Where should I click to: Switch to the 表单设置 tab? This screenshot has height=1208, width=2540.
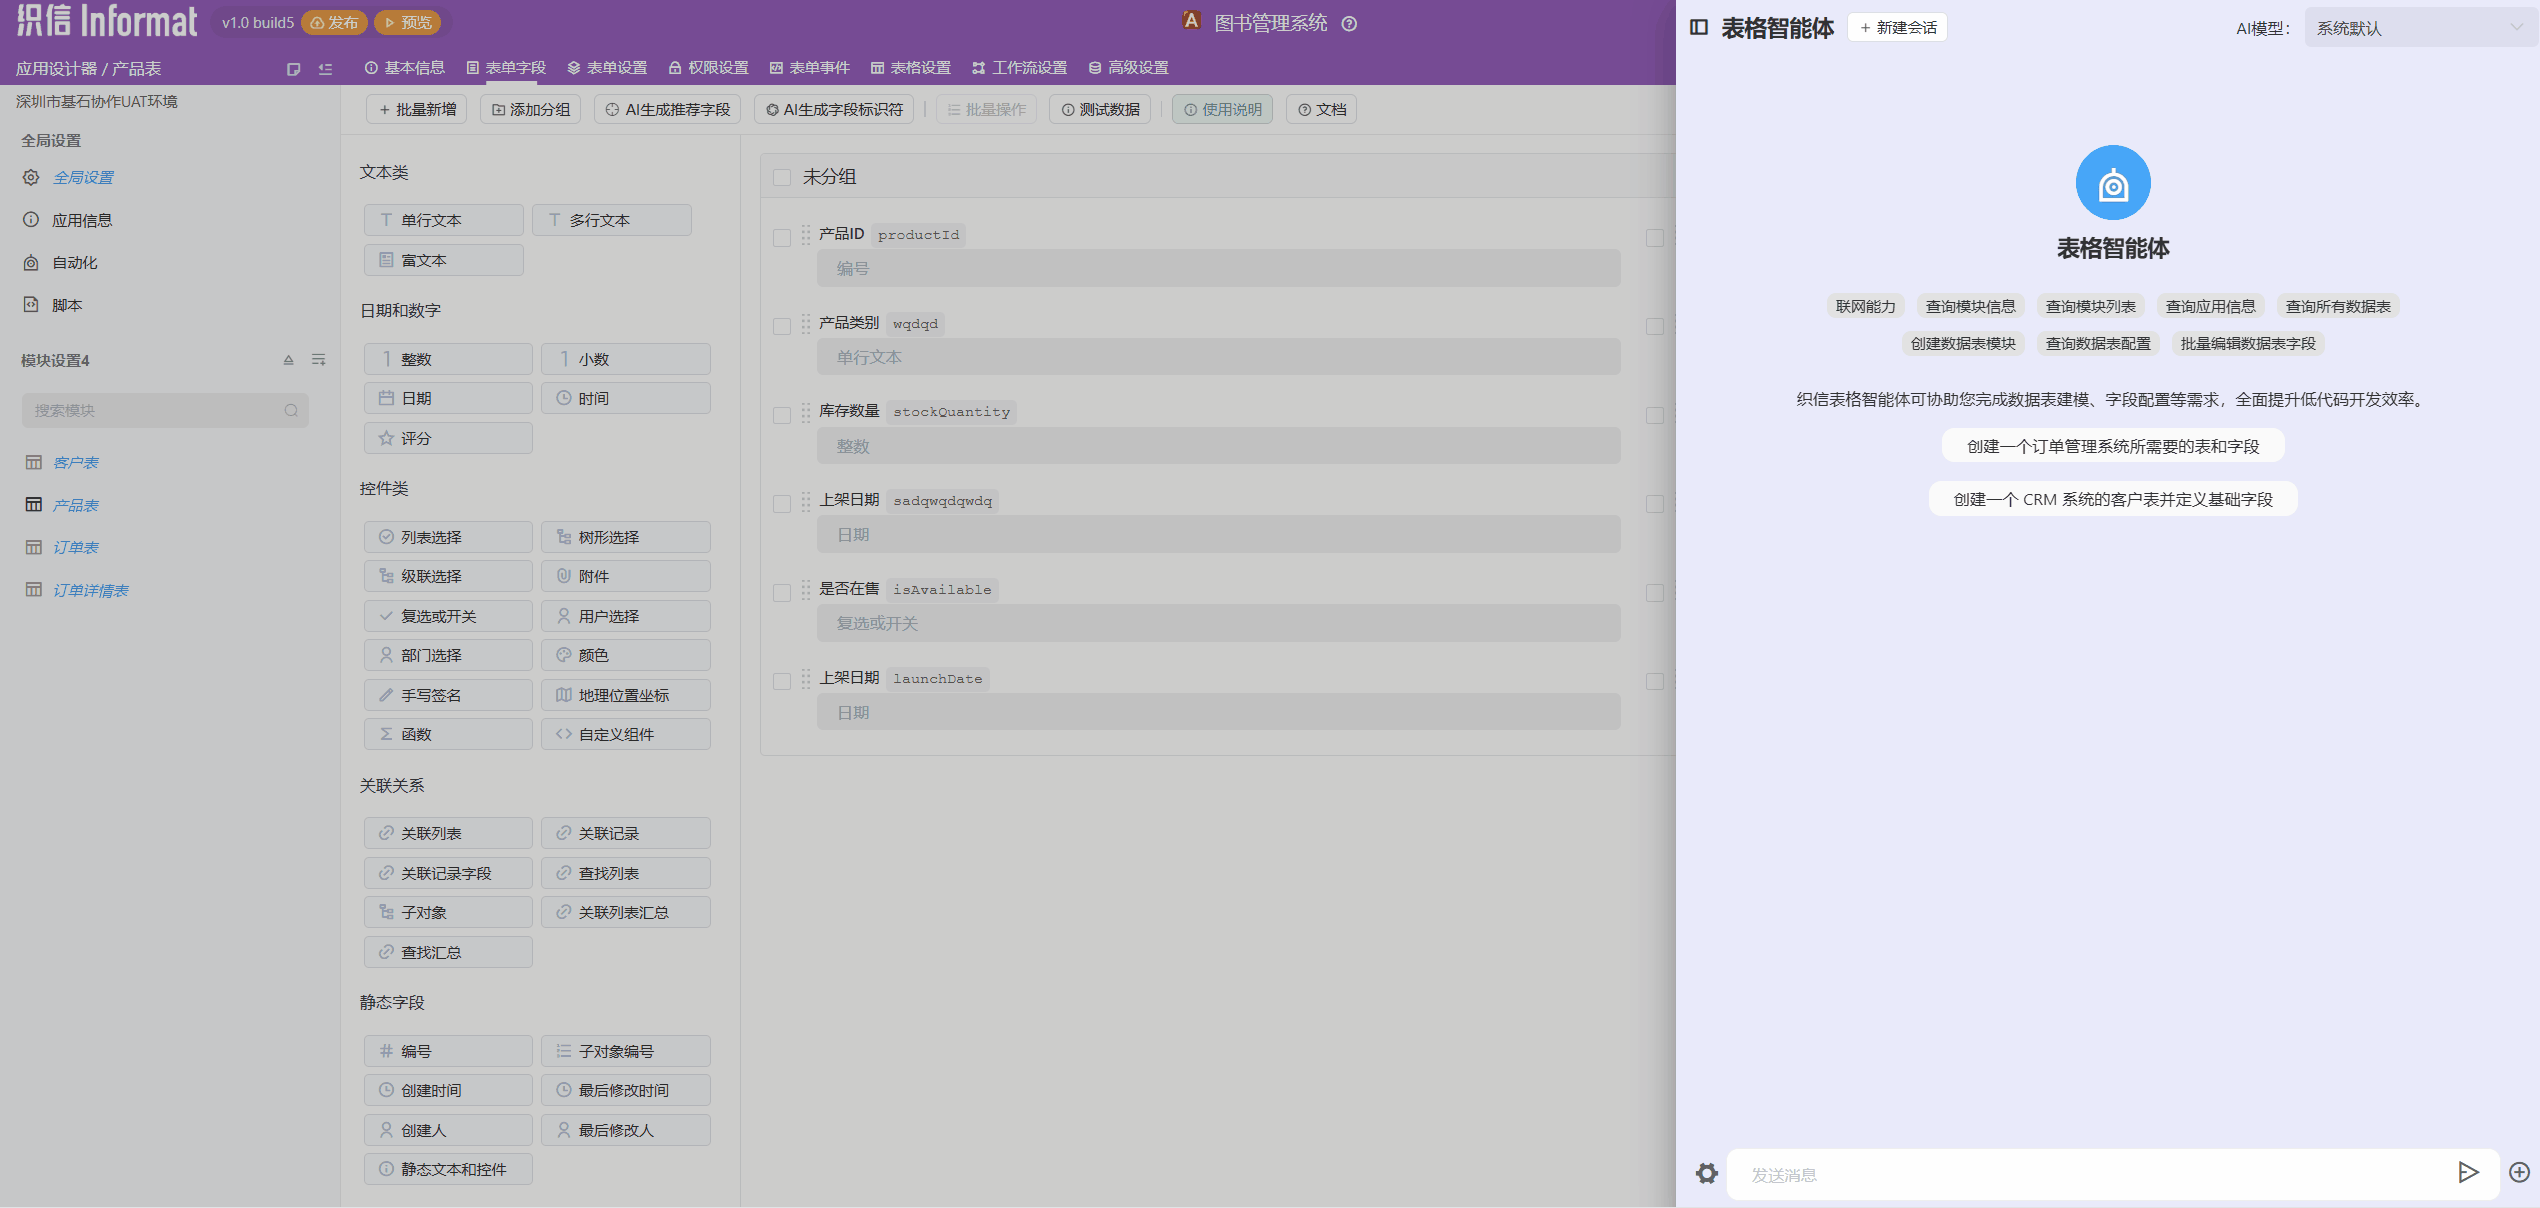pyautogui.click(x=607, y=68)
